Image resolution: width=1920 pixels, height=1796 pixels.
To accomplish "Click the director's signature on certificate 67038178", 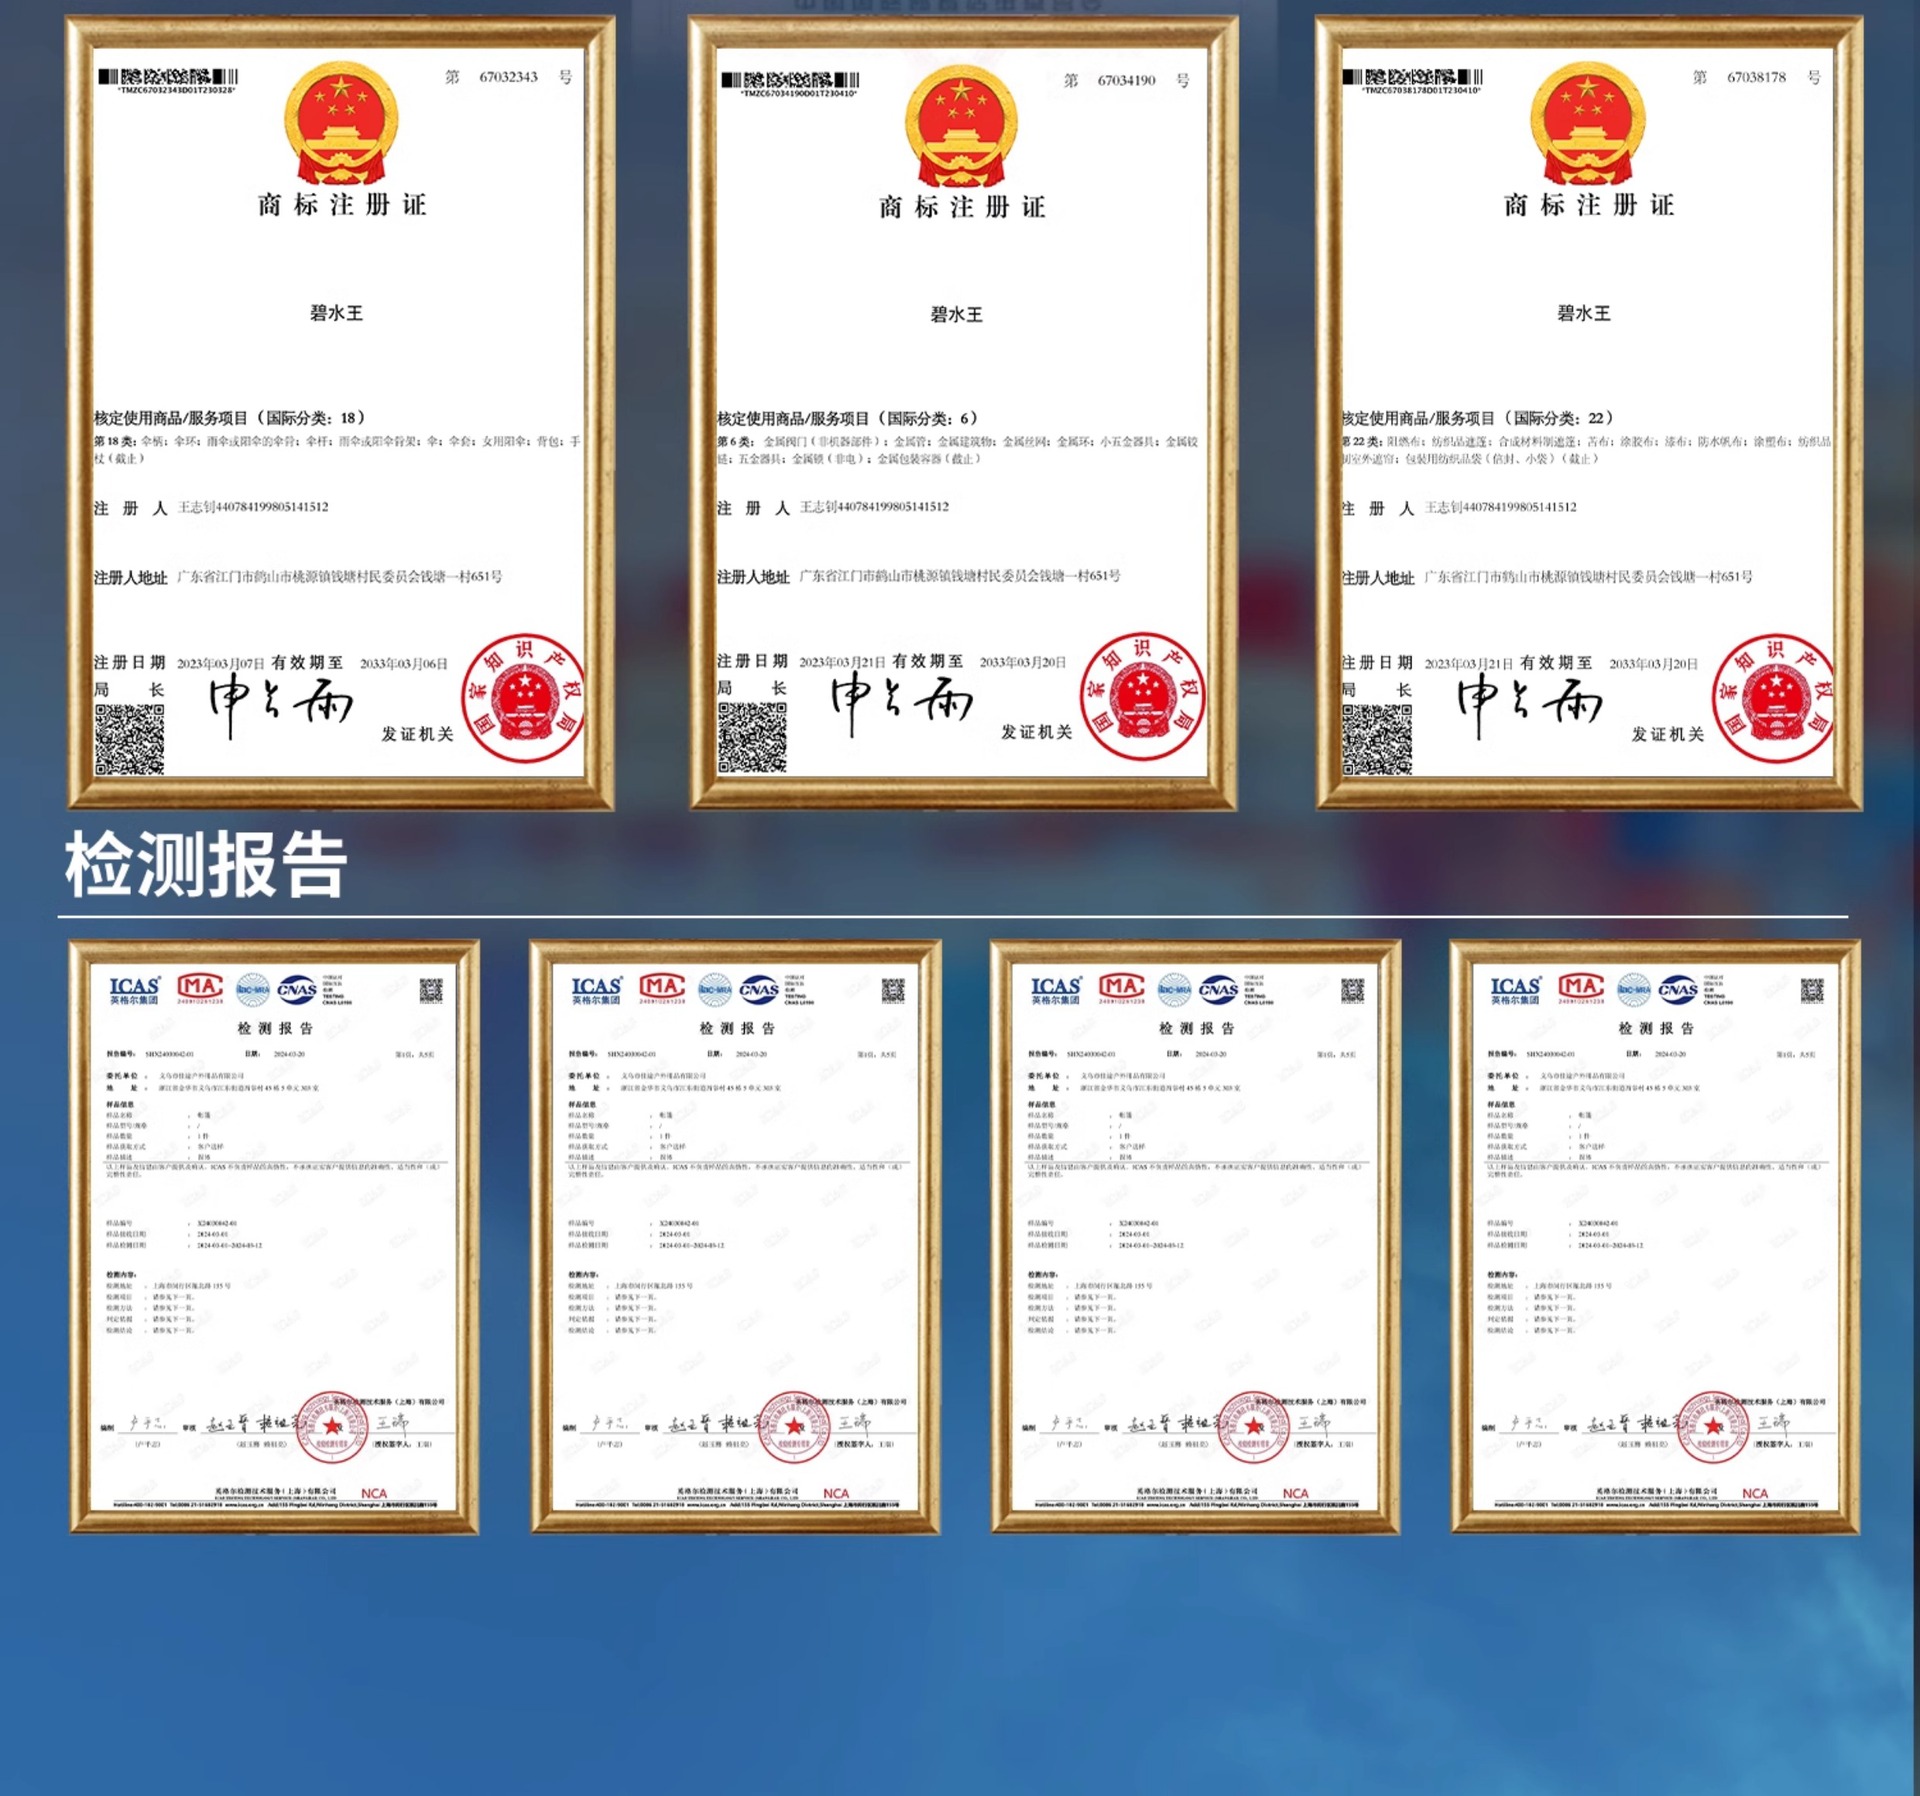I will pos(1529,704).
